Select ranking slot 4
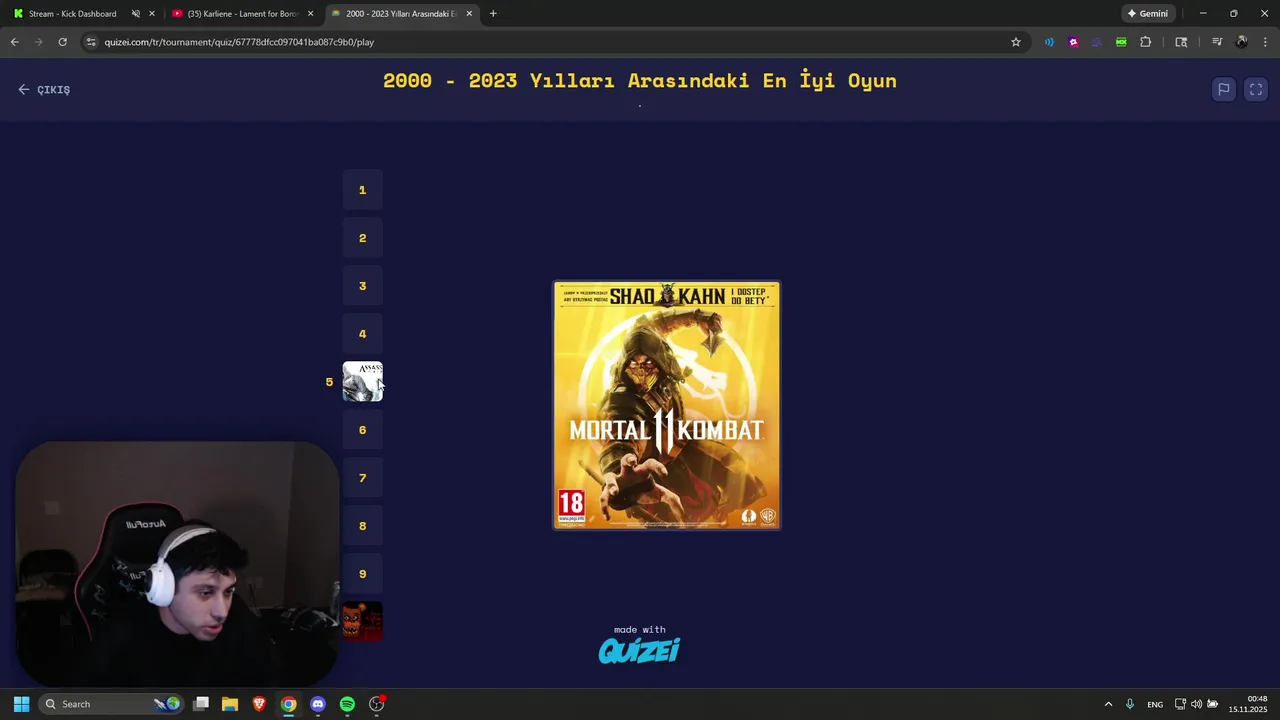This screenshot has height=720, width=1280. click(x=363, y=334)
